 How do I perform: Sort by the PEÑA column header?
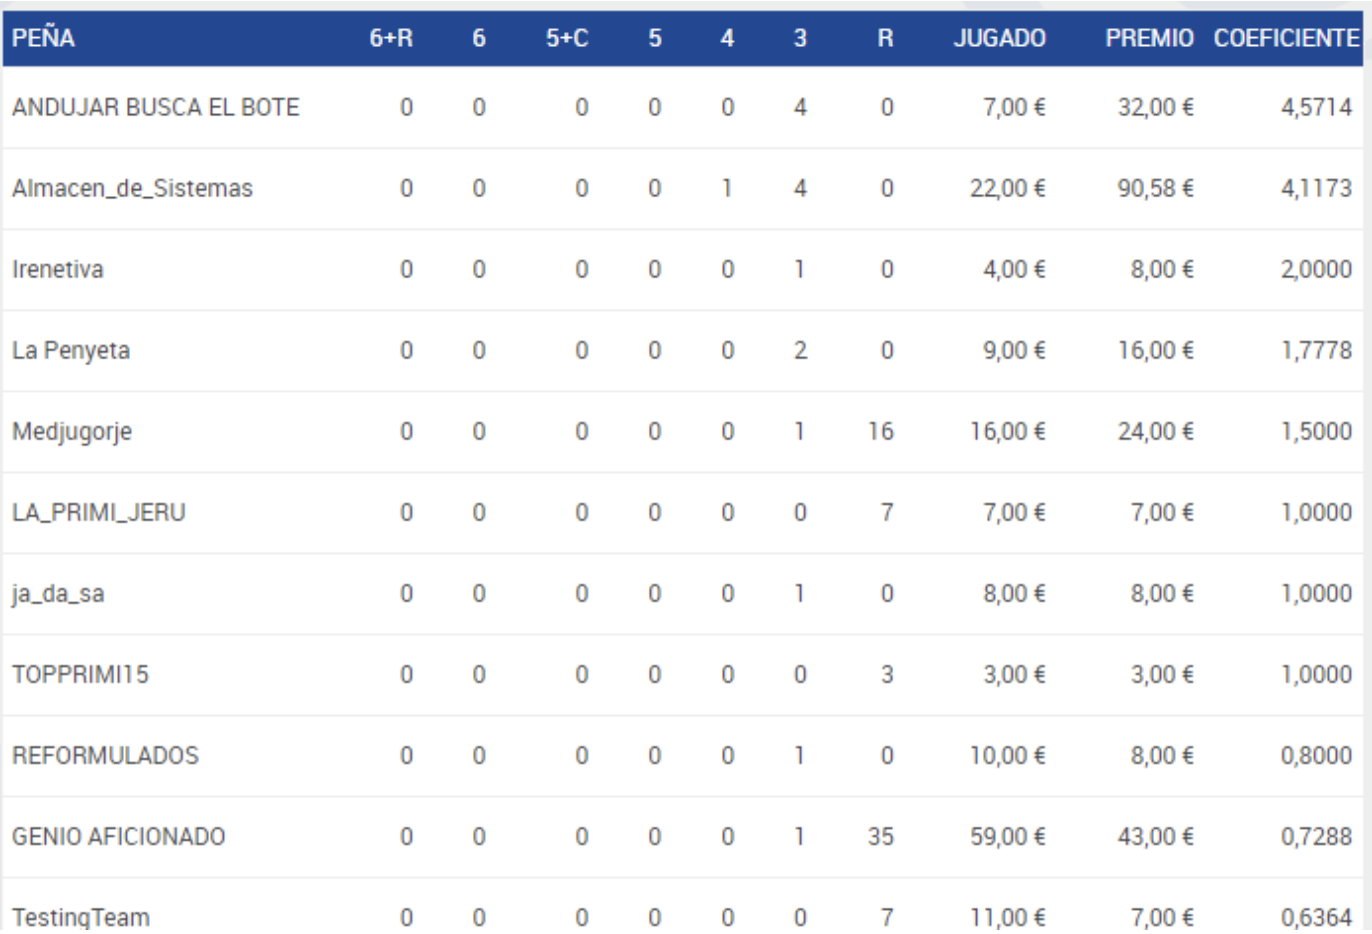point(43,39)
